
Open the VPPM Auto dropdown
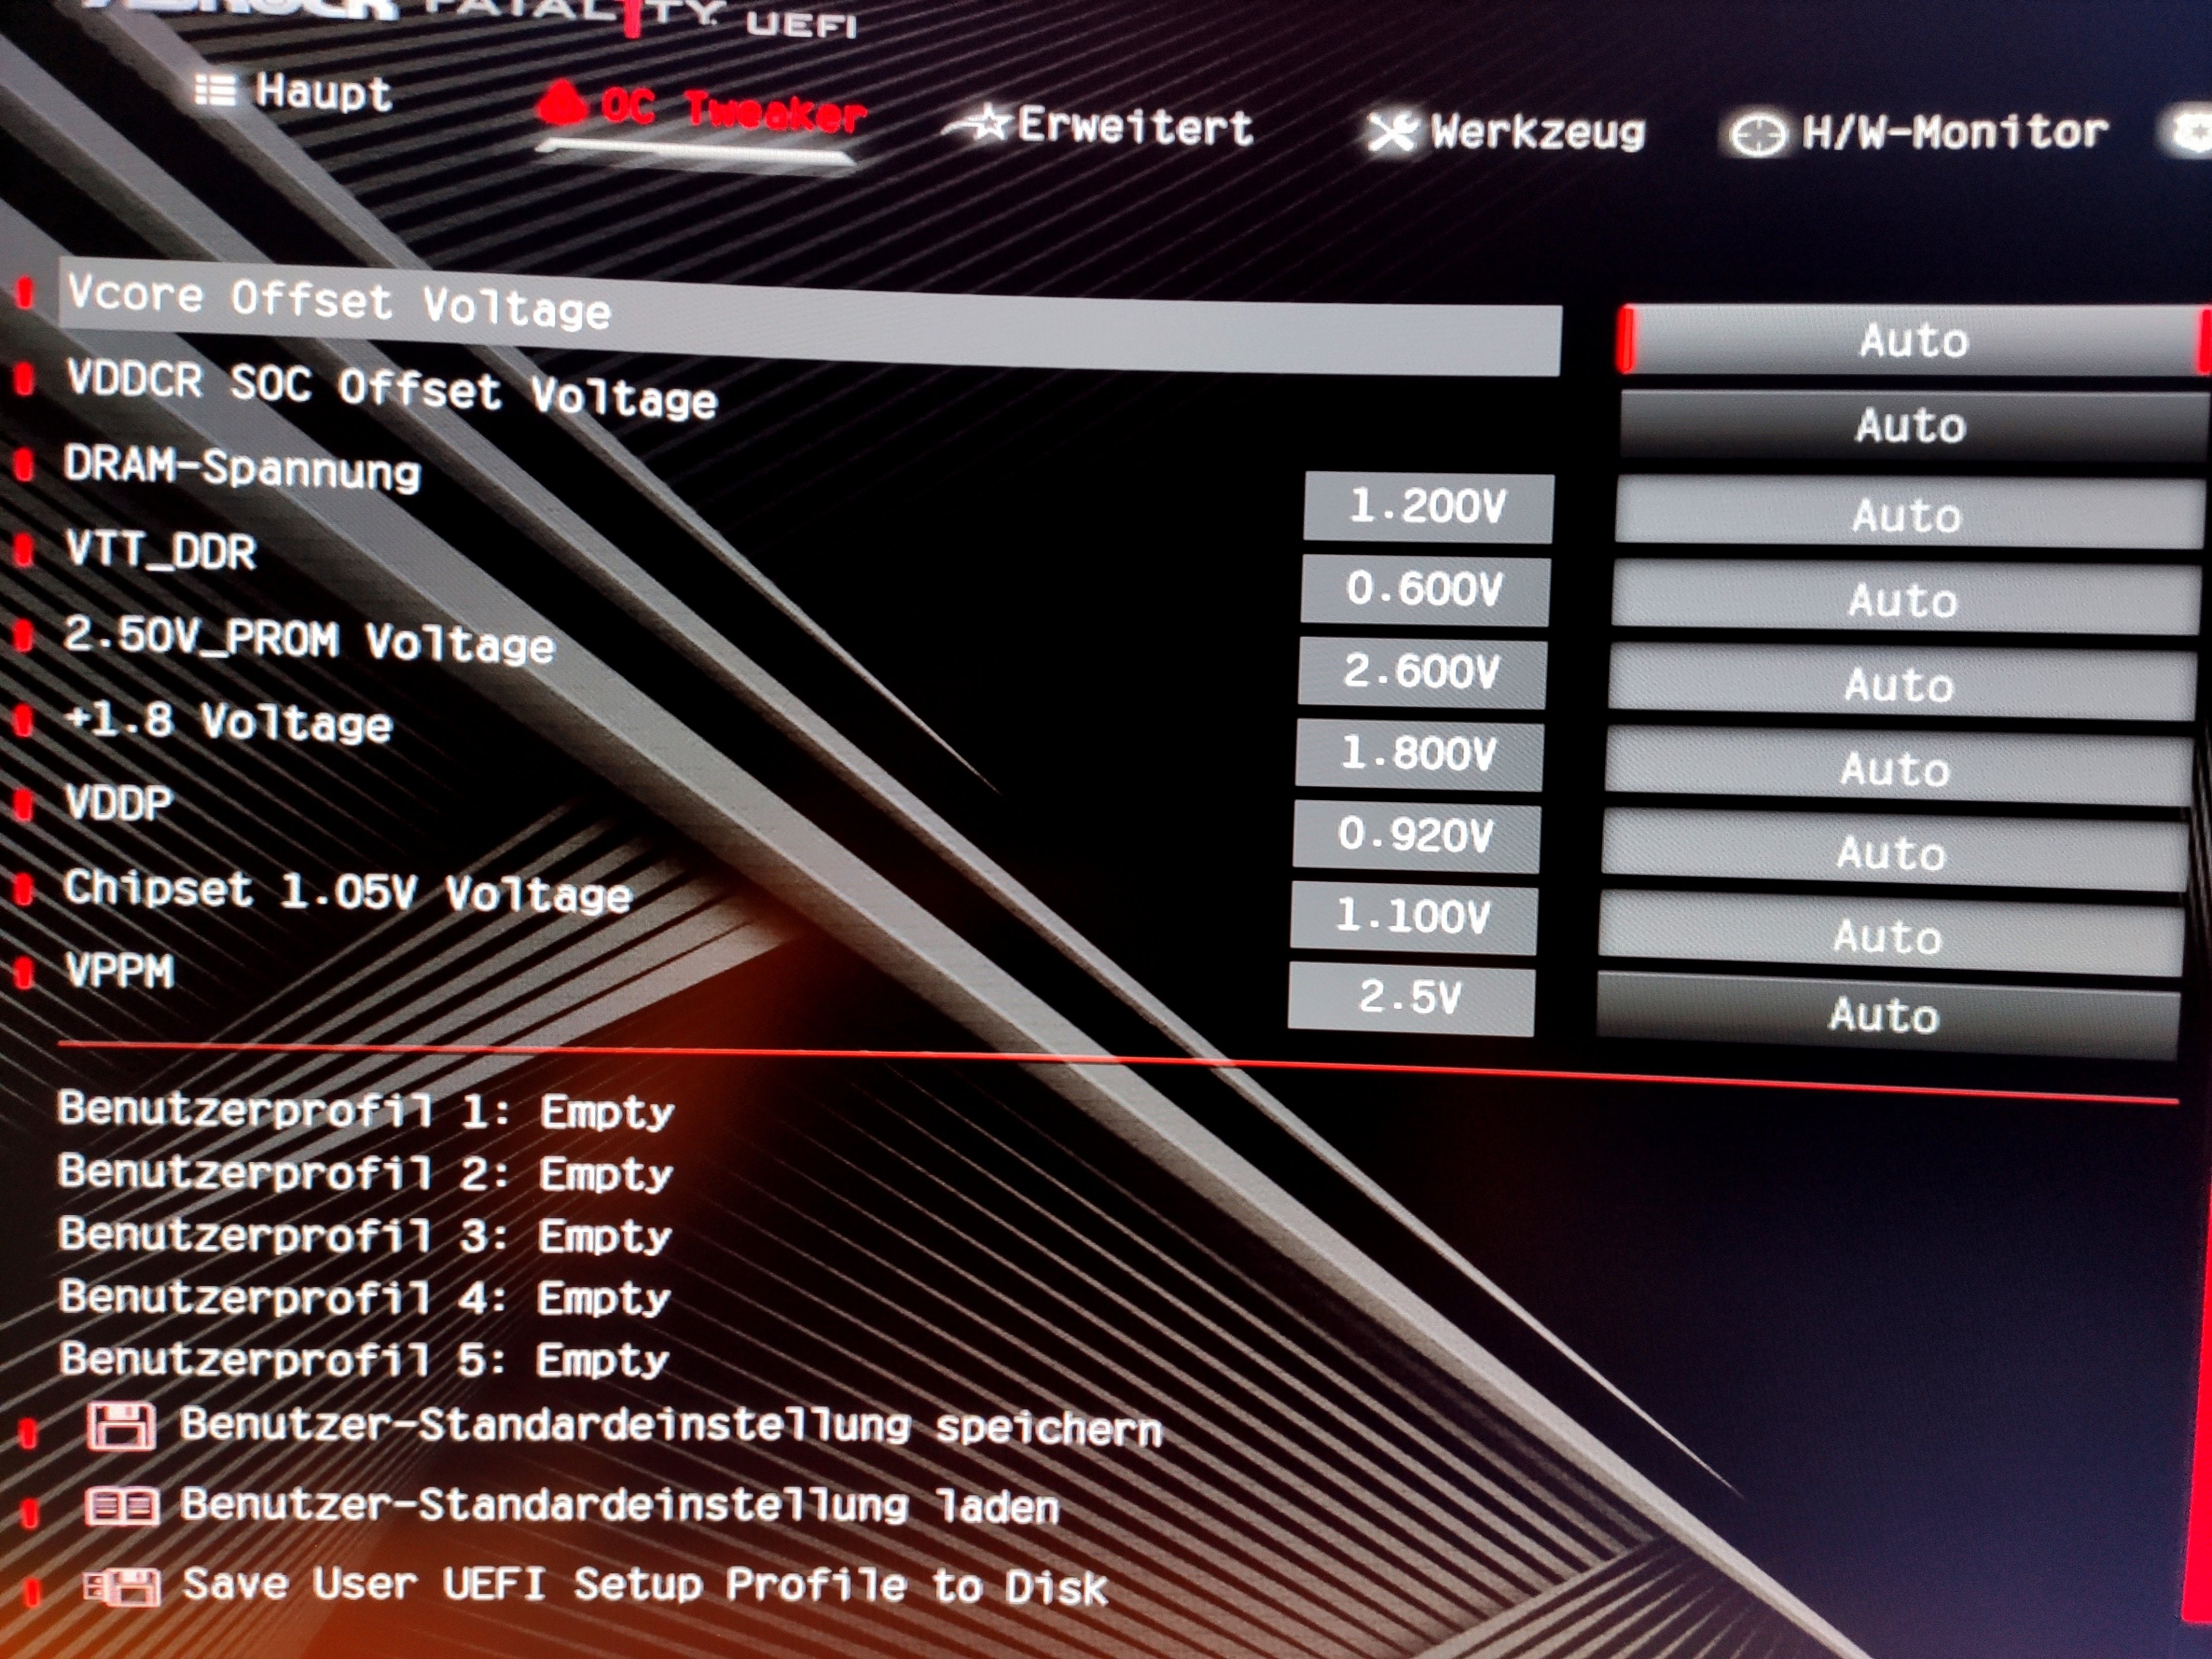click(1885, 1014)
